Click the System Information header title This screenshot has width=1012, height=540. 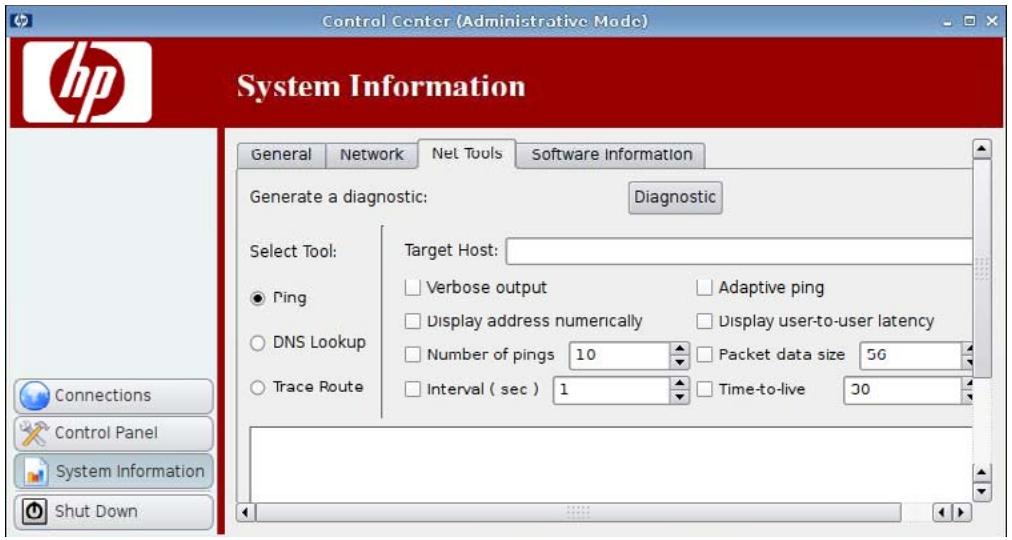[381, 86]
